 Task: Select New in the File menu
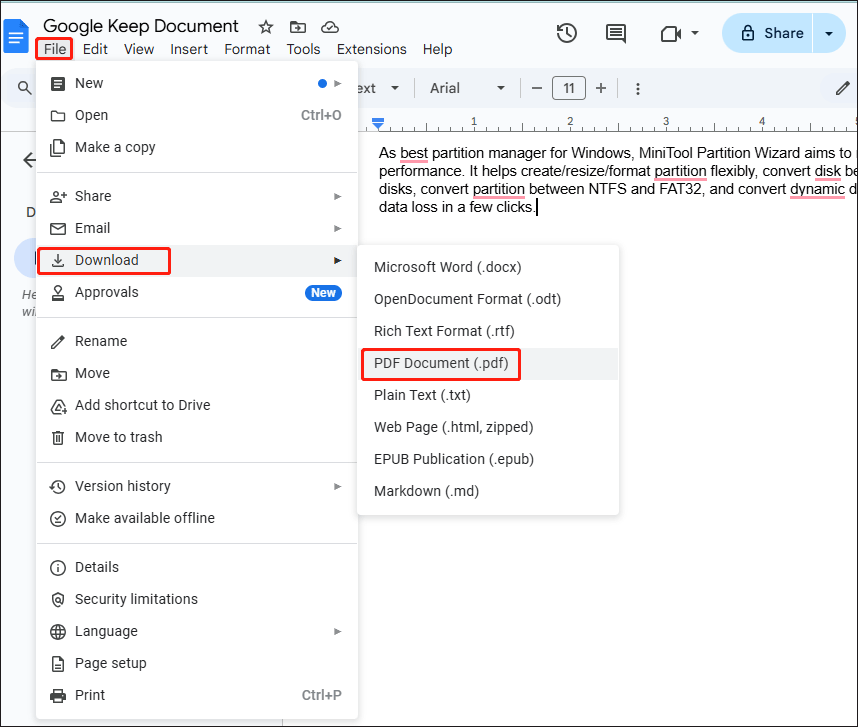click(197, 83)
